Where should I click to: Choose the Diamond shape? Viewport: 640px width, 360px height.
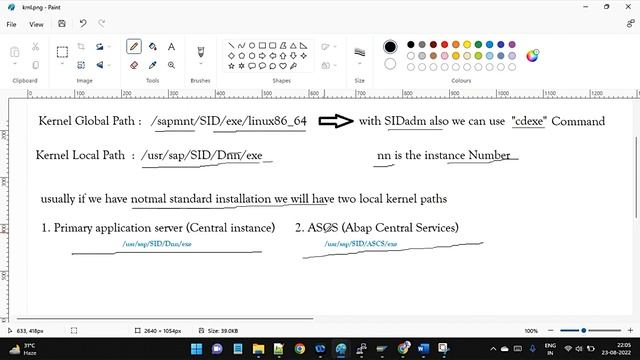231,56
